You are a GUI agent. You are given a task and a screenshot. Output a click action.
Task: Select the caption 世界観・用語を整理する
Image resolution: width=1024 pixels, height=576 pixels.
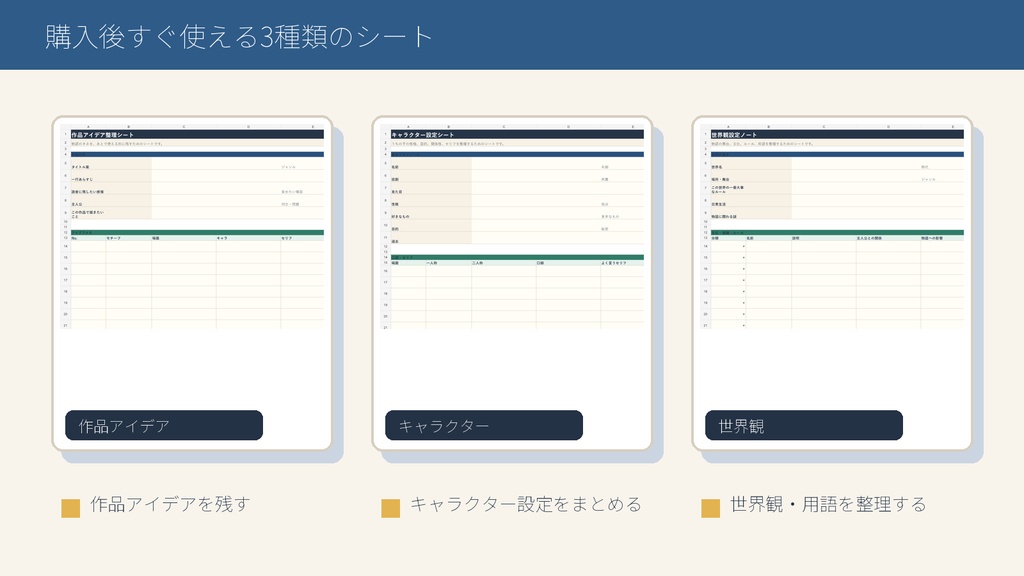tap(828, 504)
